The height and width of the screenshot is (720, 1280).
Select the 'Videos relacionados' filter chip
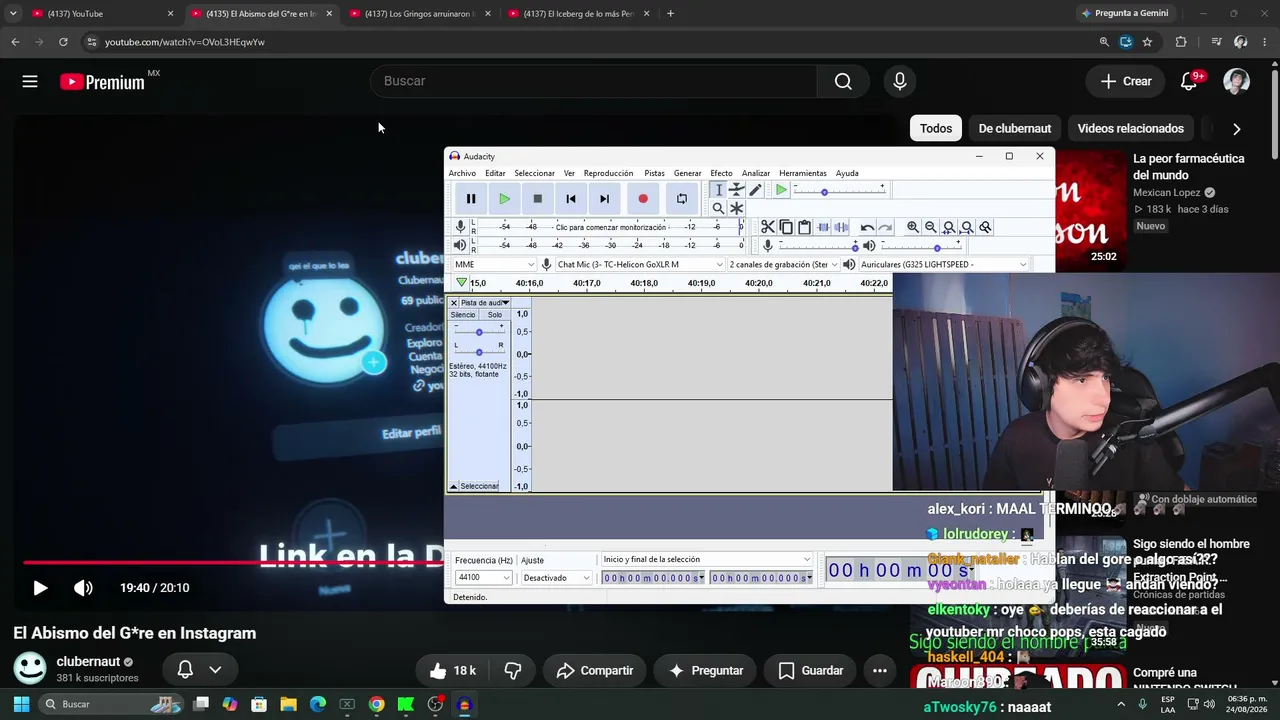1130,128
